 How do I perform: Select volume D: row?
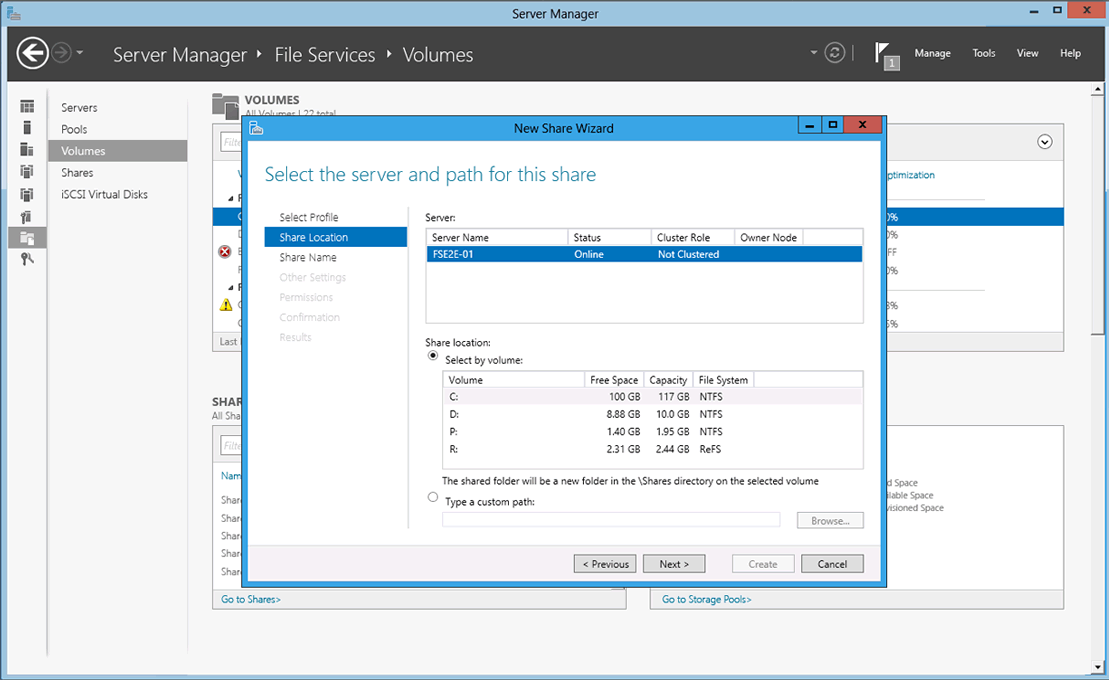tap(652, 415)
